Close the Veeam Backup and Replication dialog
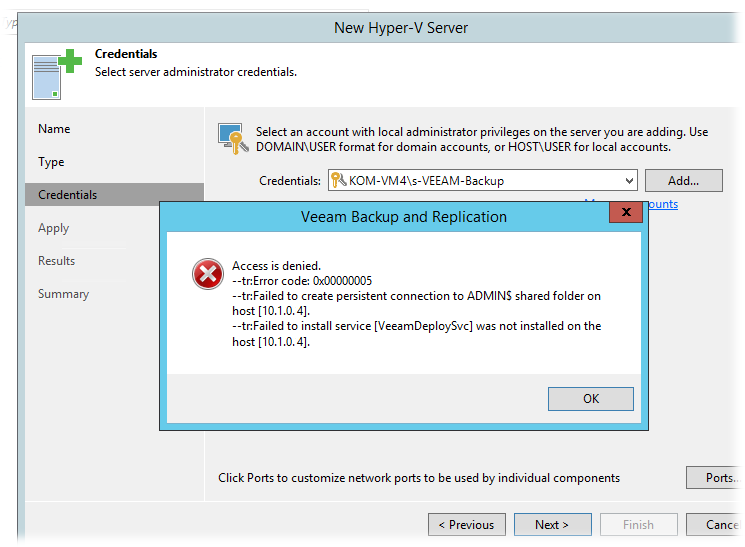The image size is (745, 547). [x=626, y=212]
